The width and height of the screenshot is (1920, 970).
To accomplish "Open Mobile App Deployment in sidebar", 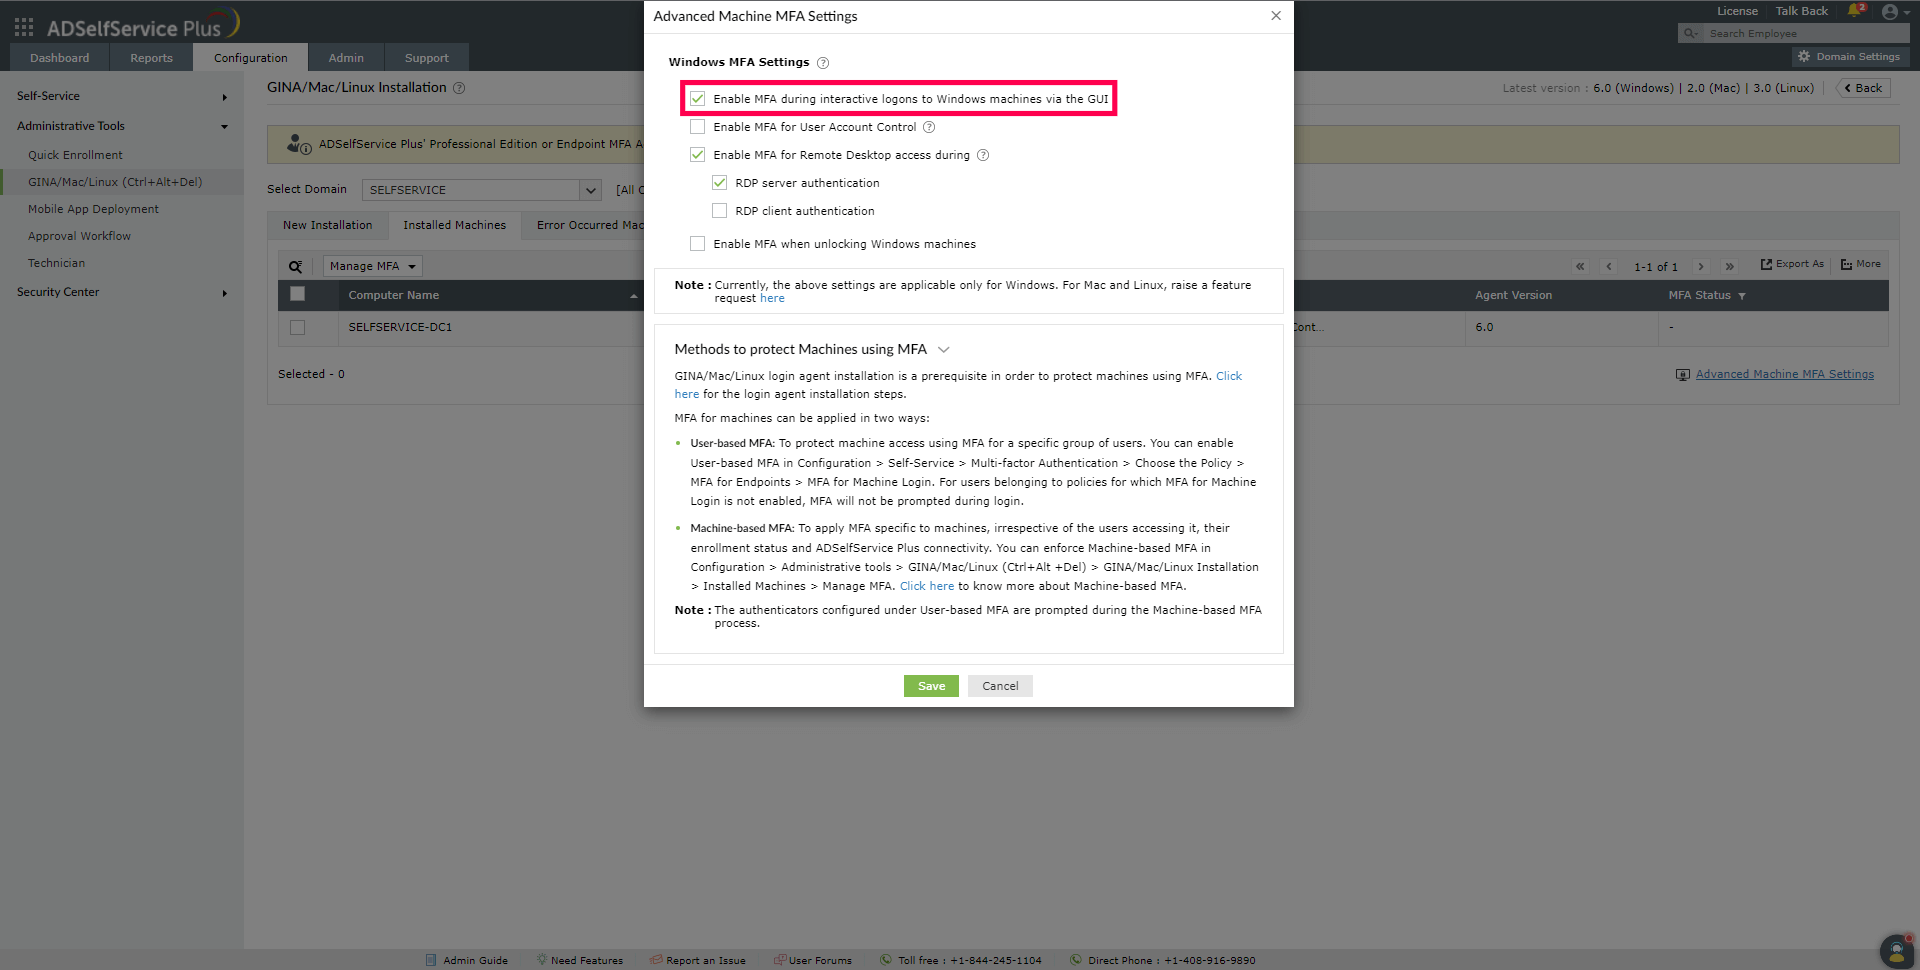I will point(93,210).
